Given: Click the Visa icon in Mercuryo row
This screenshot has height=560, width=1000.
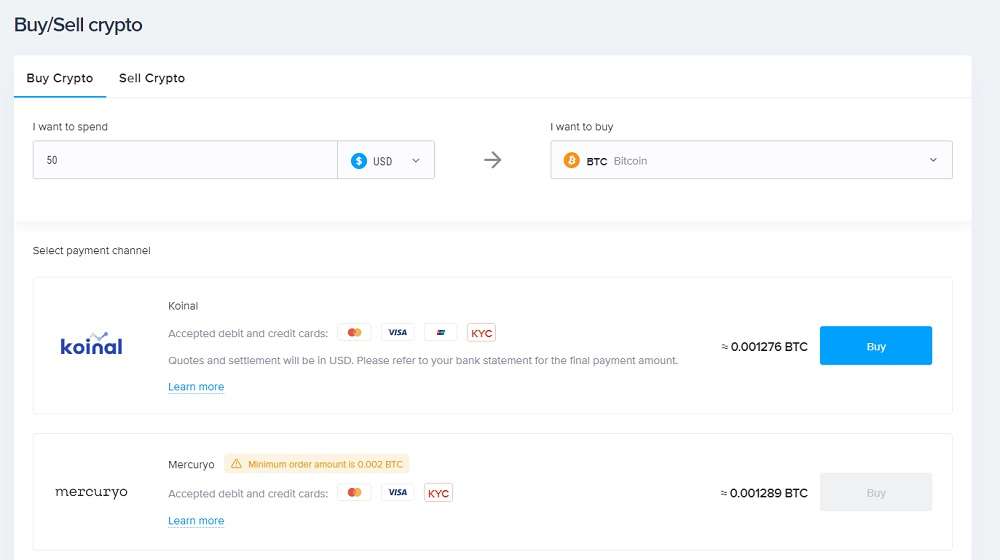Looking at the screenshot, I should pyautogui.click(x=398, y=492).
